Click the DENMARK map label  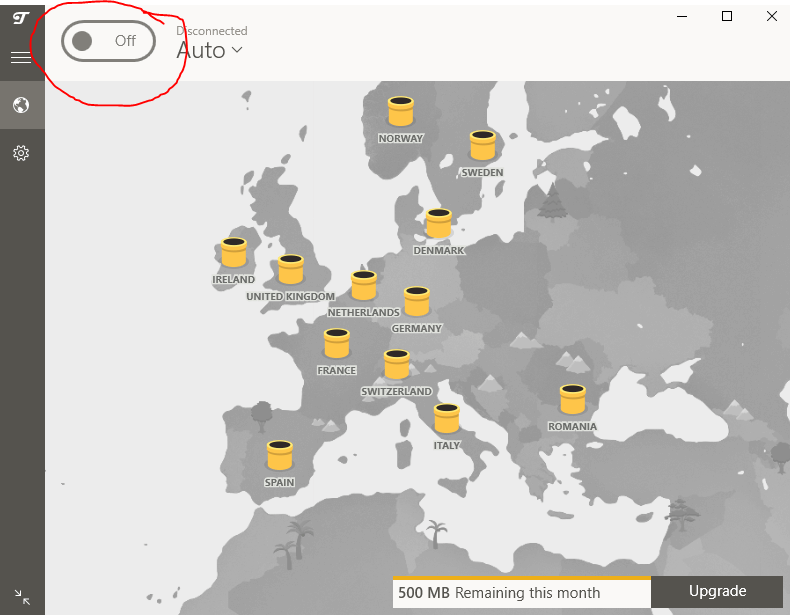[439, 250]
